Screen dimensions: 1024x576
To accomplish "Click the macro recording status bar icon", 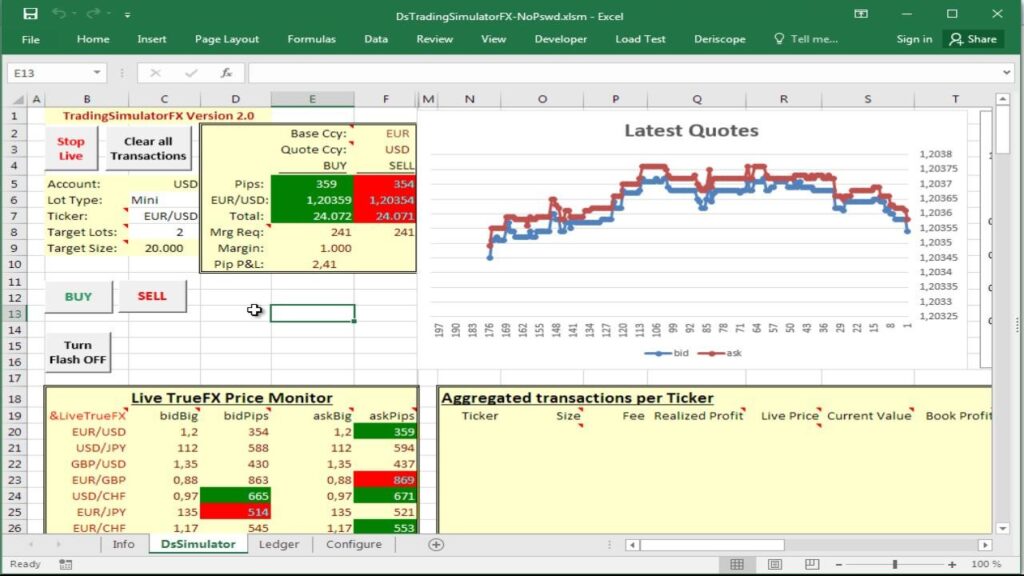I will point(65,564).
